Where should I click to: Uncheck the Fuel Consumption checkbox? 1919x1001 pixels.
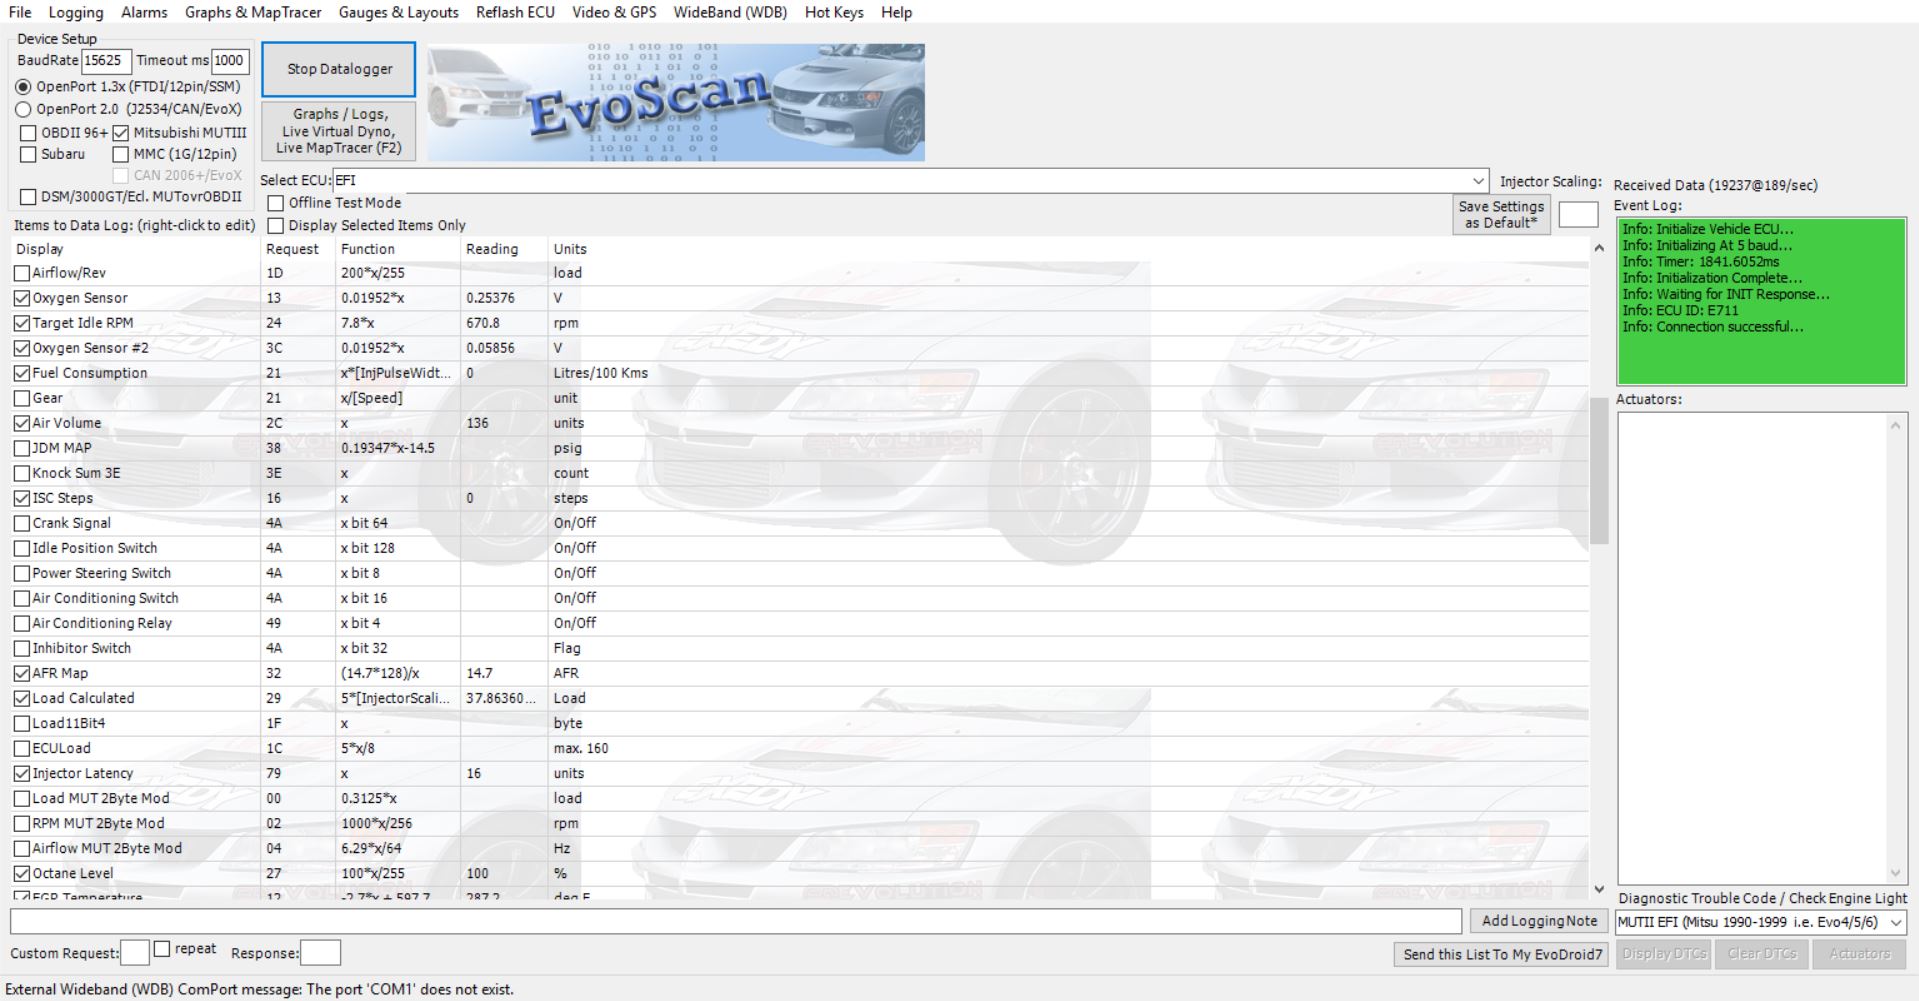click(x=22, y=373)
